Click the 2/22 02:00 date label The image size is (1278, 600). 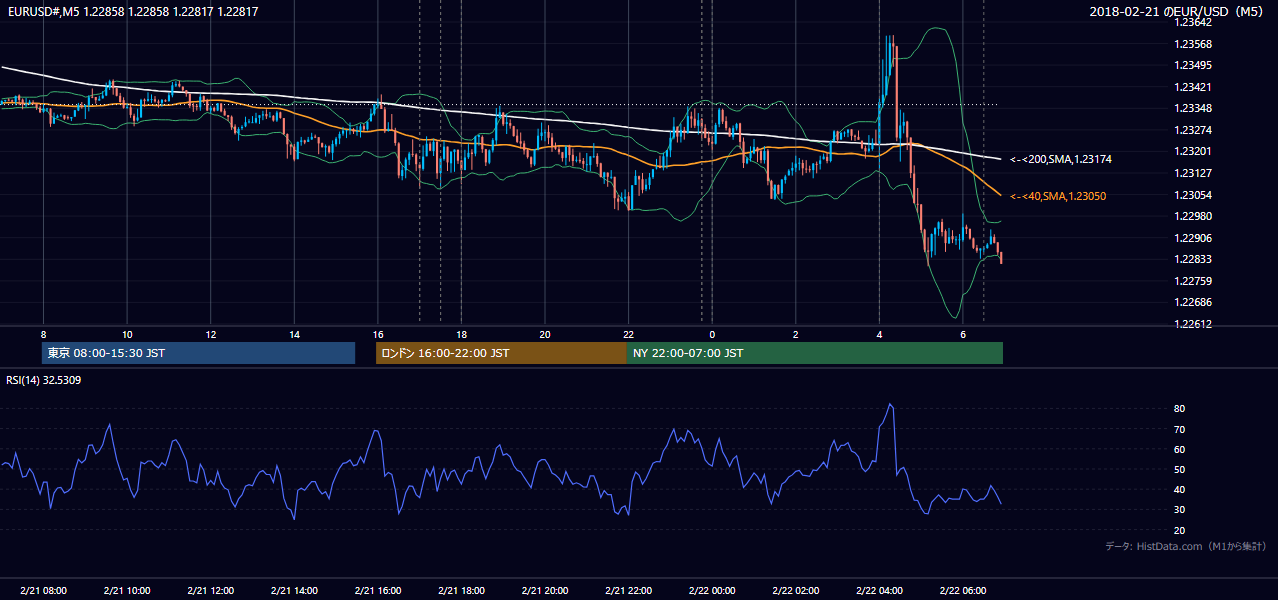coord(795,591)
